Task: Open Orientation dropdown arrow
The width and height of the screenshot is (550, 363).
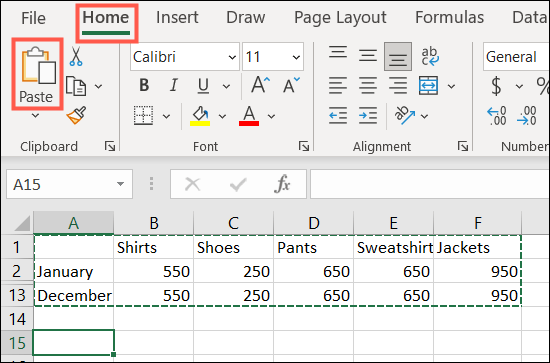Action: pos(424,116)
